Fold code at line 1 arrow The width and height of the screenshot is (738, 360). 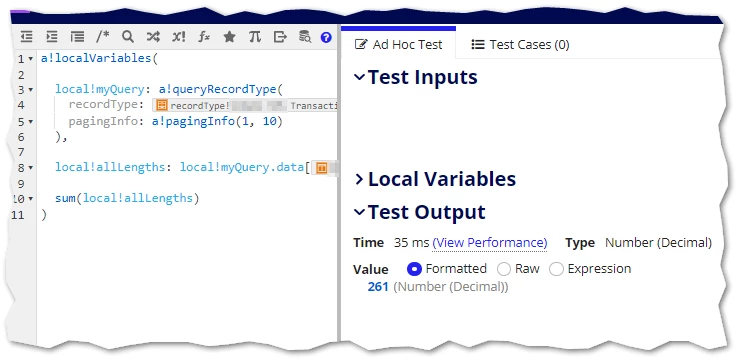[31, 59]
